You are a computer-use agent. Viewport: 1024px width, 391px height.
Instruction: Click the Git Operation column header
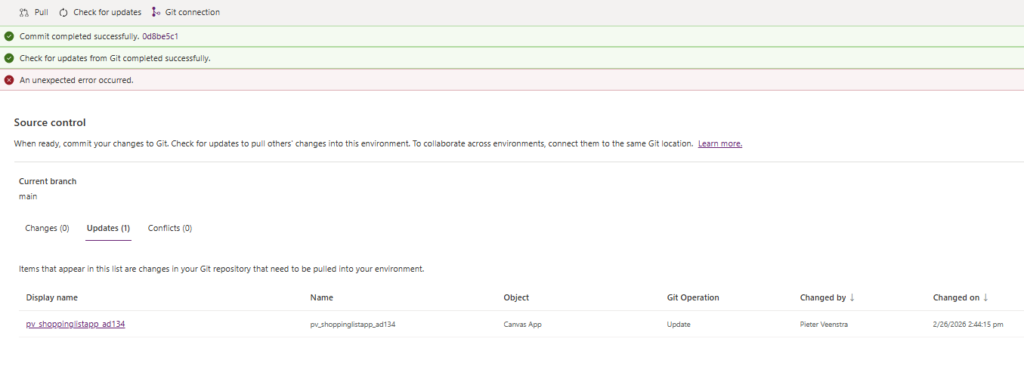point(693,298)
